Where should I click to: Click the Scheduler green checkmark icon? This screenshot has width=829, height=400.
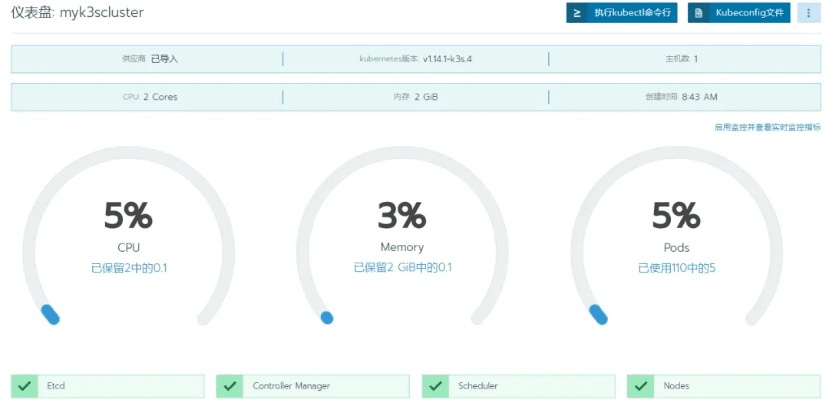tap(436, 386)
